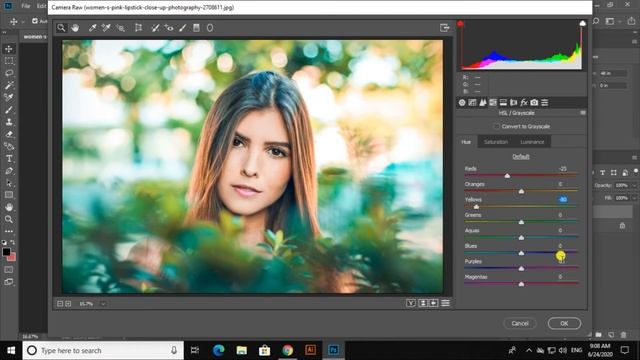The height and width of the screenshot is (360, 640).
Task: Open the Basic panel tab icon
Action: point(462,102)
